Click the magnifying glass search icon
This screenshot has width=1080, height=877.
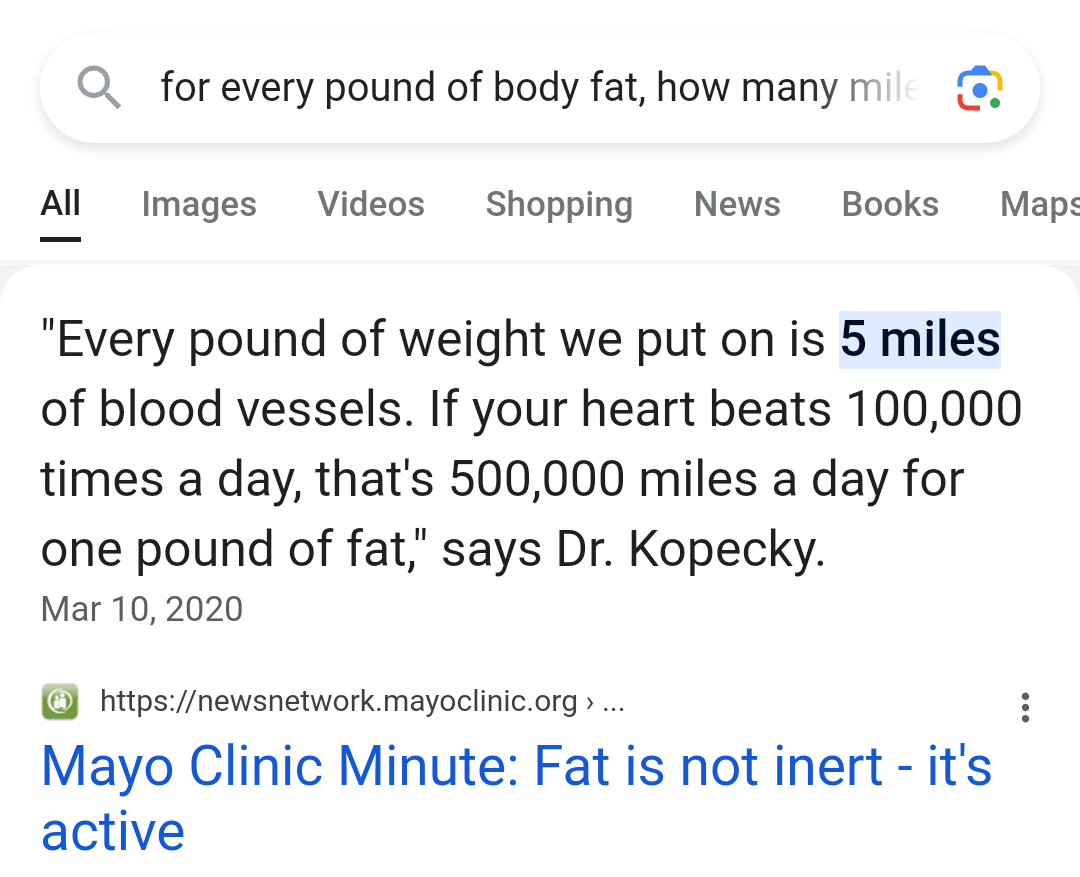tap(99, 87)
